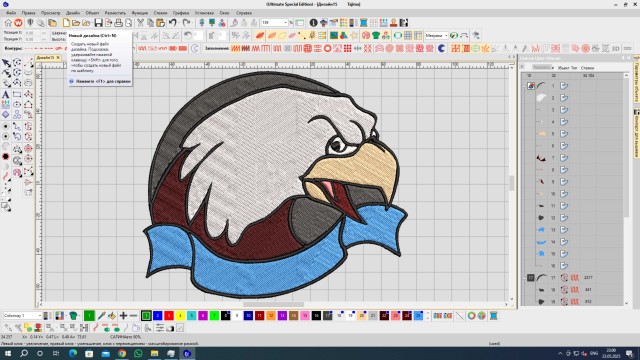The width and height of the screenshot is (640, 360).
Task: Click the Undo arrow in the toolbar
Action: (173, 23)
